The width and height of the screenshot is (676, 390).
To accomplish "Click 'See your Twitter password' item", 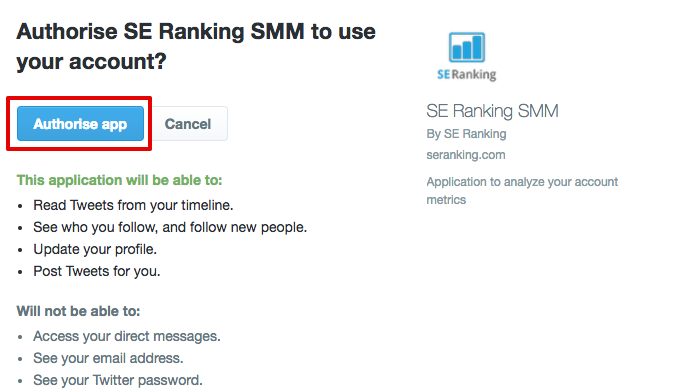I will [x=118, y=380].
